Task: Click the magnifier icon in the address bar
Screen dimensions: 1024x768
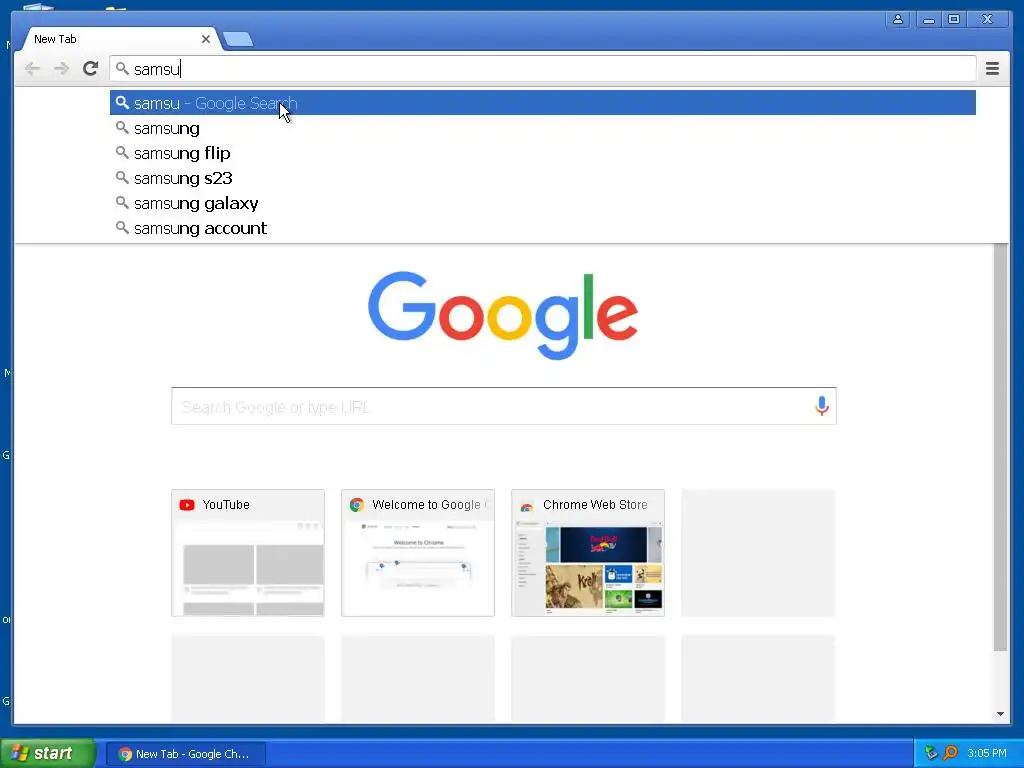Action: 122,68
